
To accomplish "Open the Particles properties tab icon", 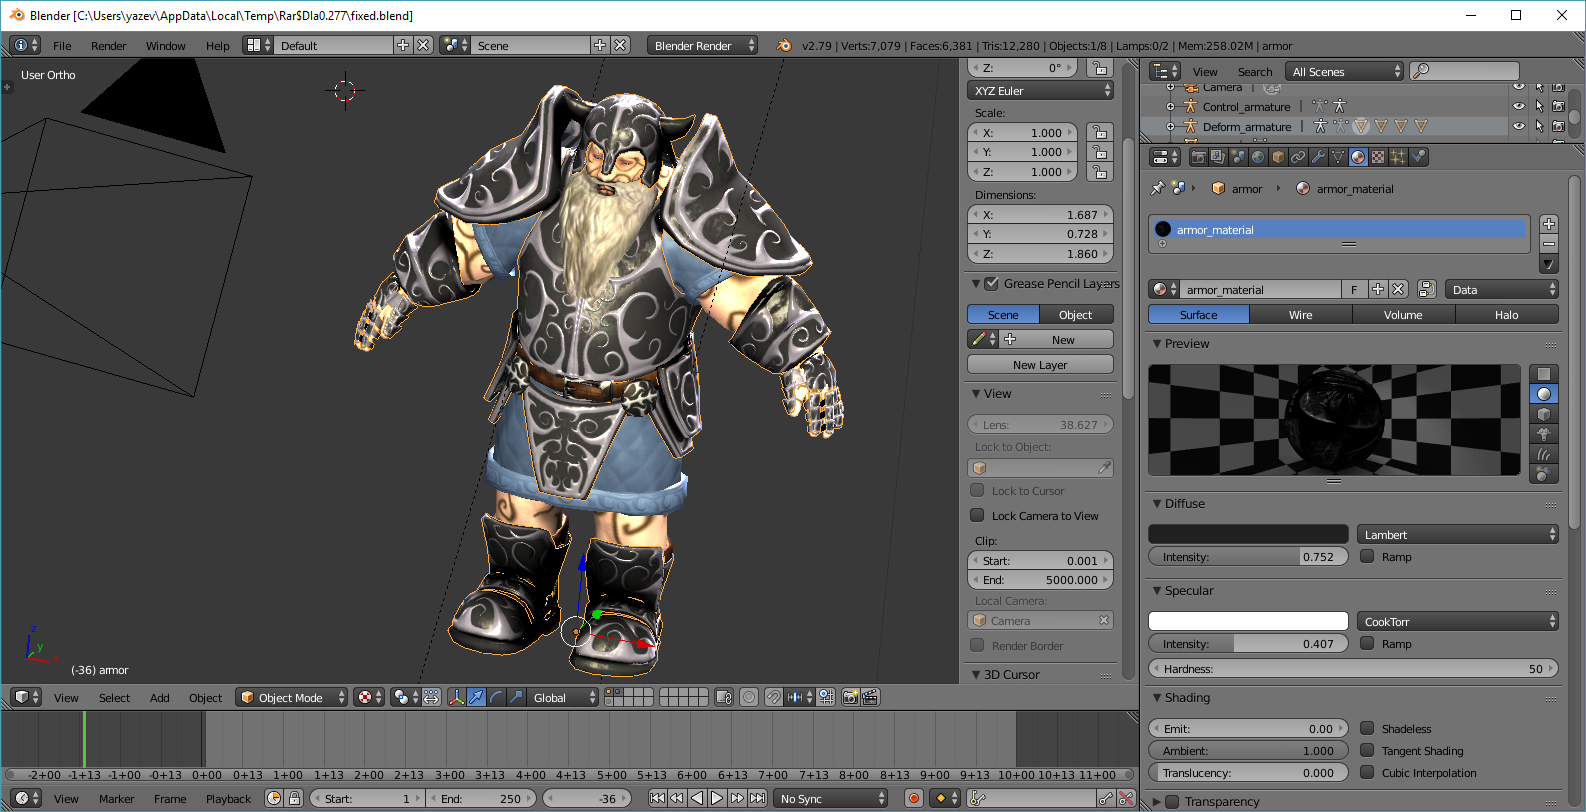I will click(x=1398, y=157).
